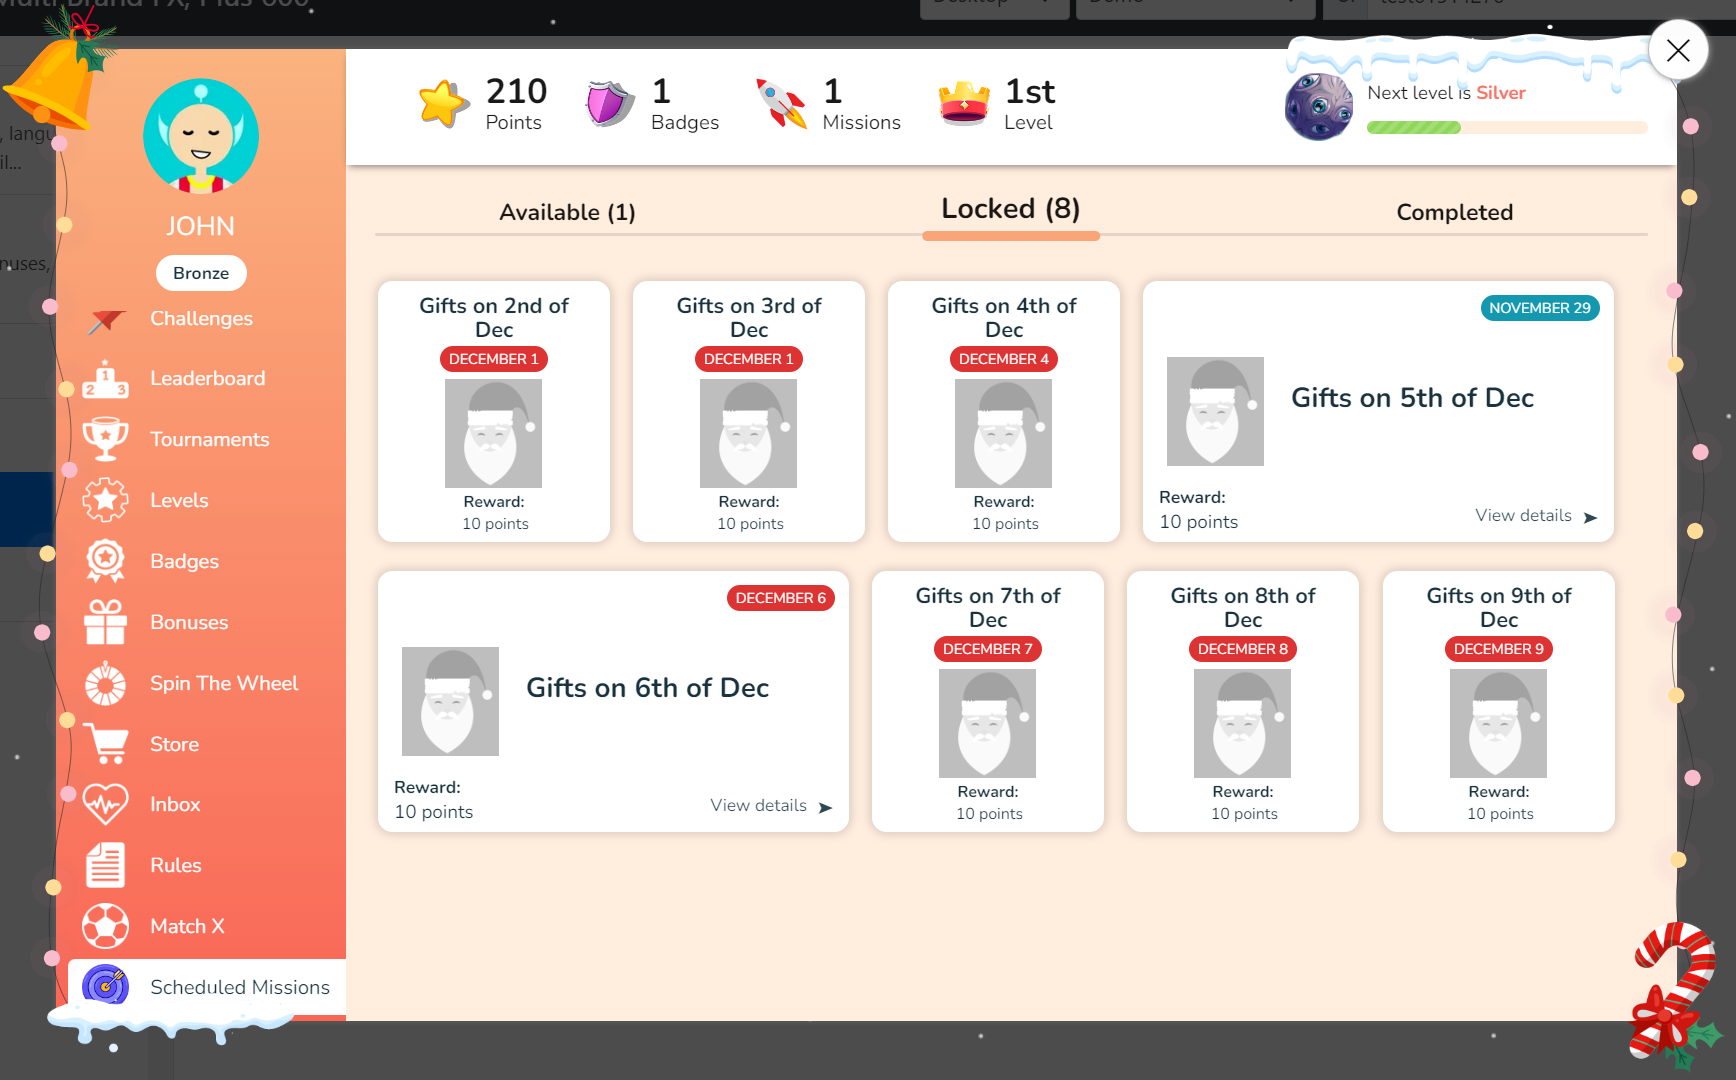Close the gamification popup window
1736x1080 pixels.
tap(1678, 50)
